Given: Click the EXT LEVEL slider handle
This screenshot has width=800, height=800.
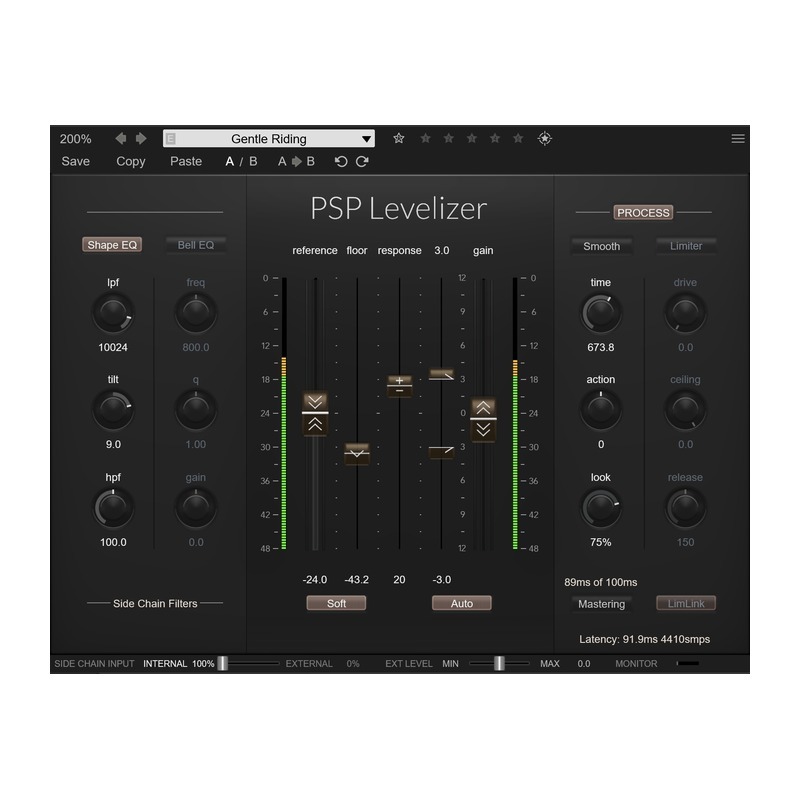Looking at the screenshot, I should 499,663.
